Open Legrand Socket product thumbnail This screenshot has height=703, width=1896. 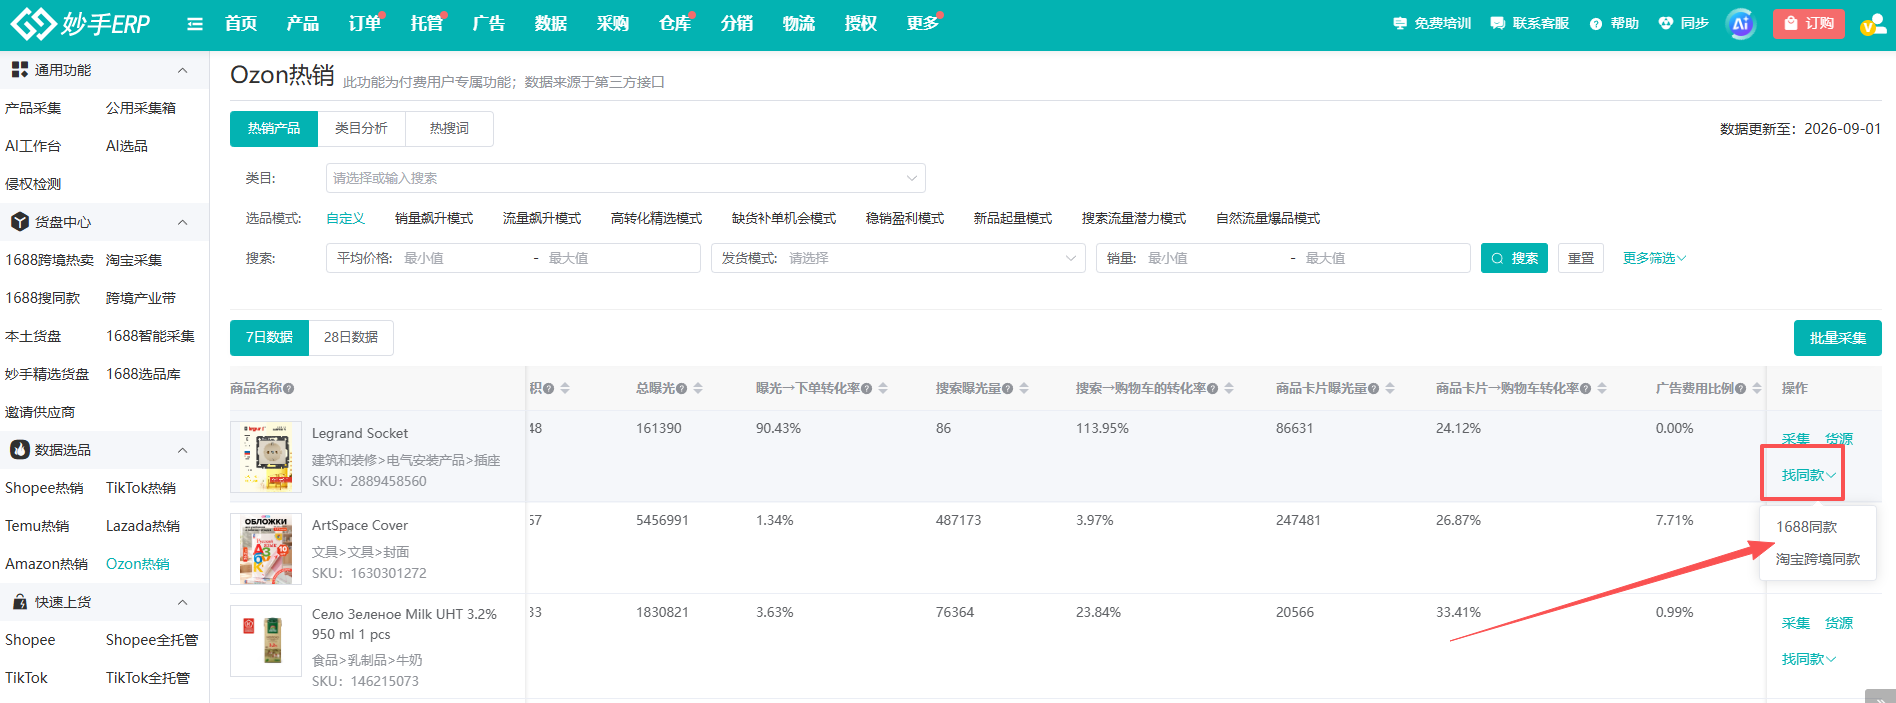click(266, 457)
